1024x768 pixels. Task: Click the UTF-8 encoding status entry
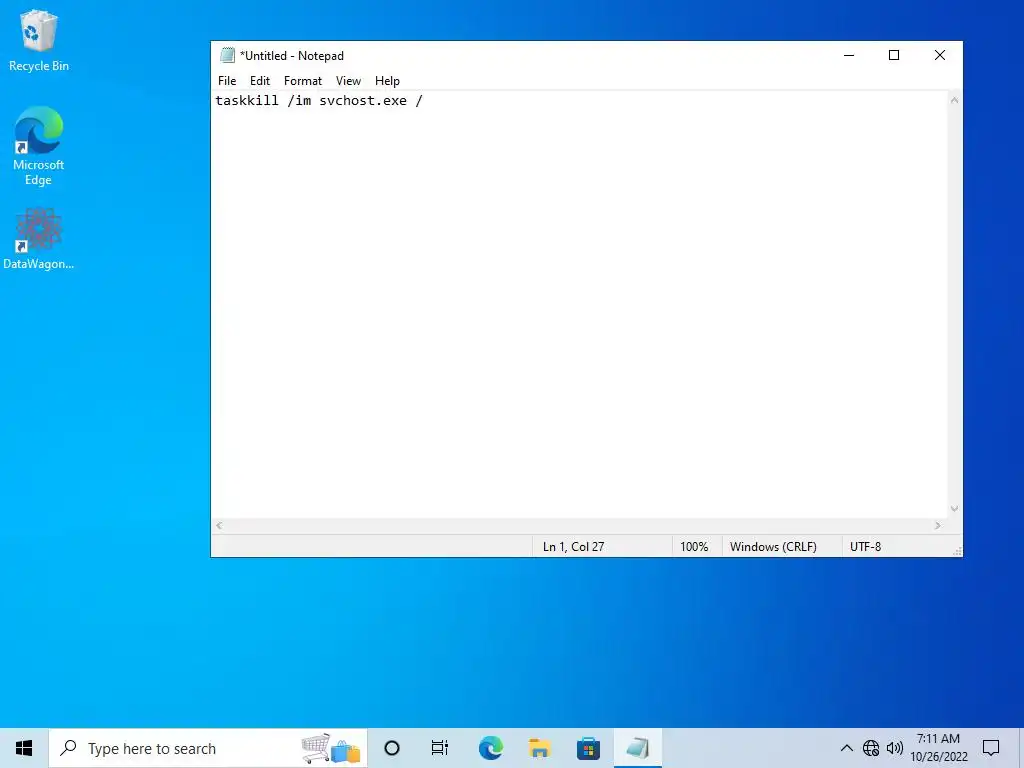[x=865, y=547]
